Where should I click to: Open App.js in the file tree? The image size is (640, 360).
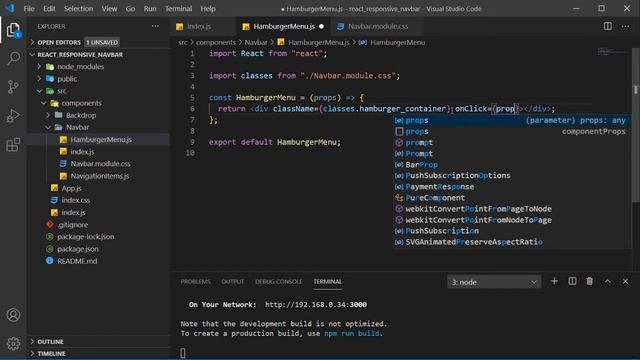pyautogui.click(x=98, y=188)
